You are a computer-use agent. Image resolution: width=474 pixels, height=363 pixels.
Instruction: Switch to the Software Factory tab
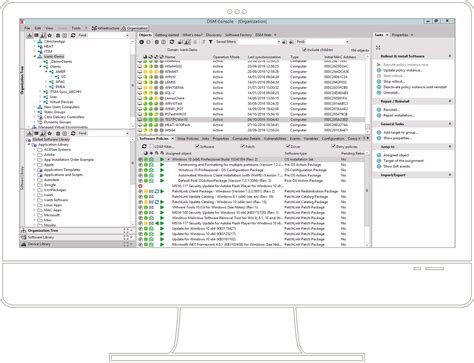[238, 35]
